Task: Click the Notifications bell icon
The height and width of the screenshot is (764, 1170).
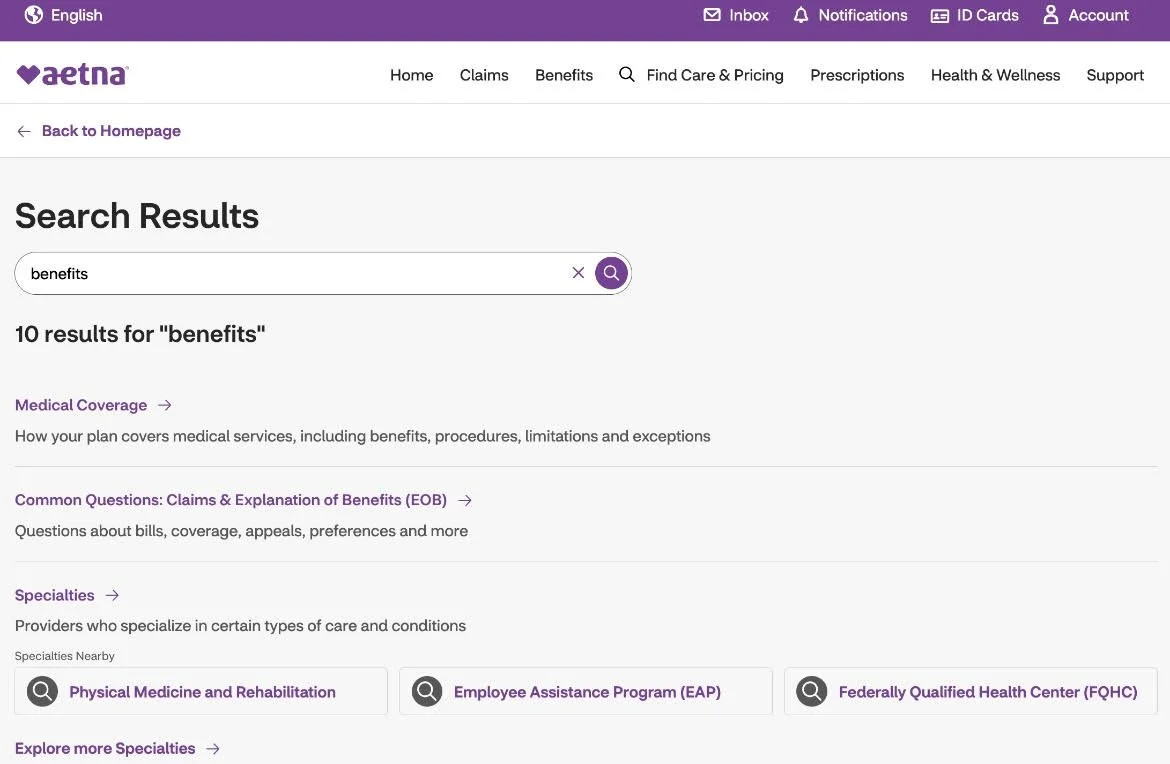Action: [x=801, y=15]
